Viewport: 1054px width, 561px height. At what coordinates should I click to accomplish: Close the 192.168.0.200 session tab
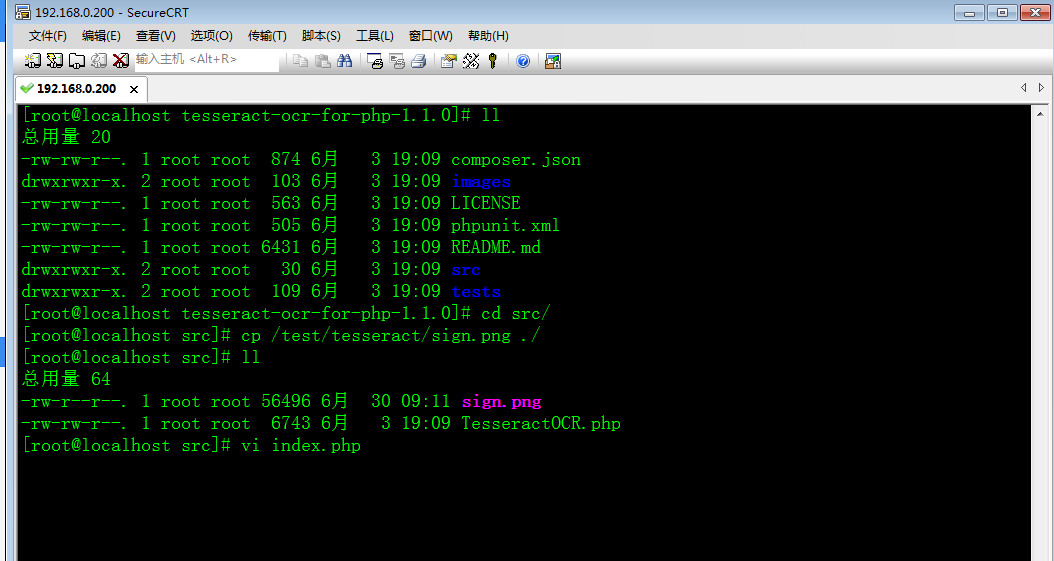click(x=134, y=89)
